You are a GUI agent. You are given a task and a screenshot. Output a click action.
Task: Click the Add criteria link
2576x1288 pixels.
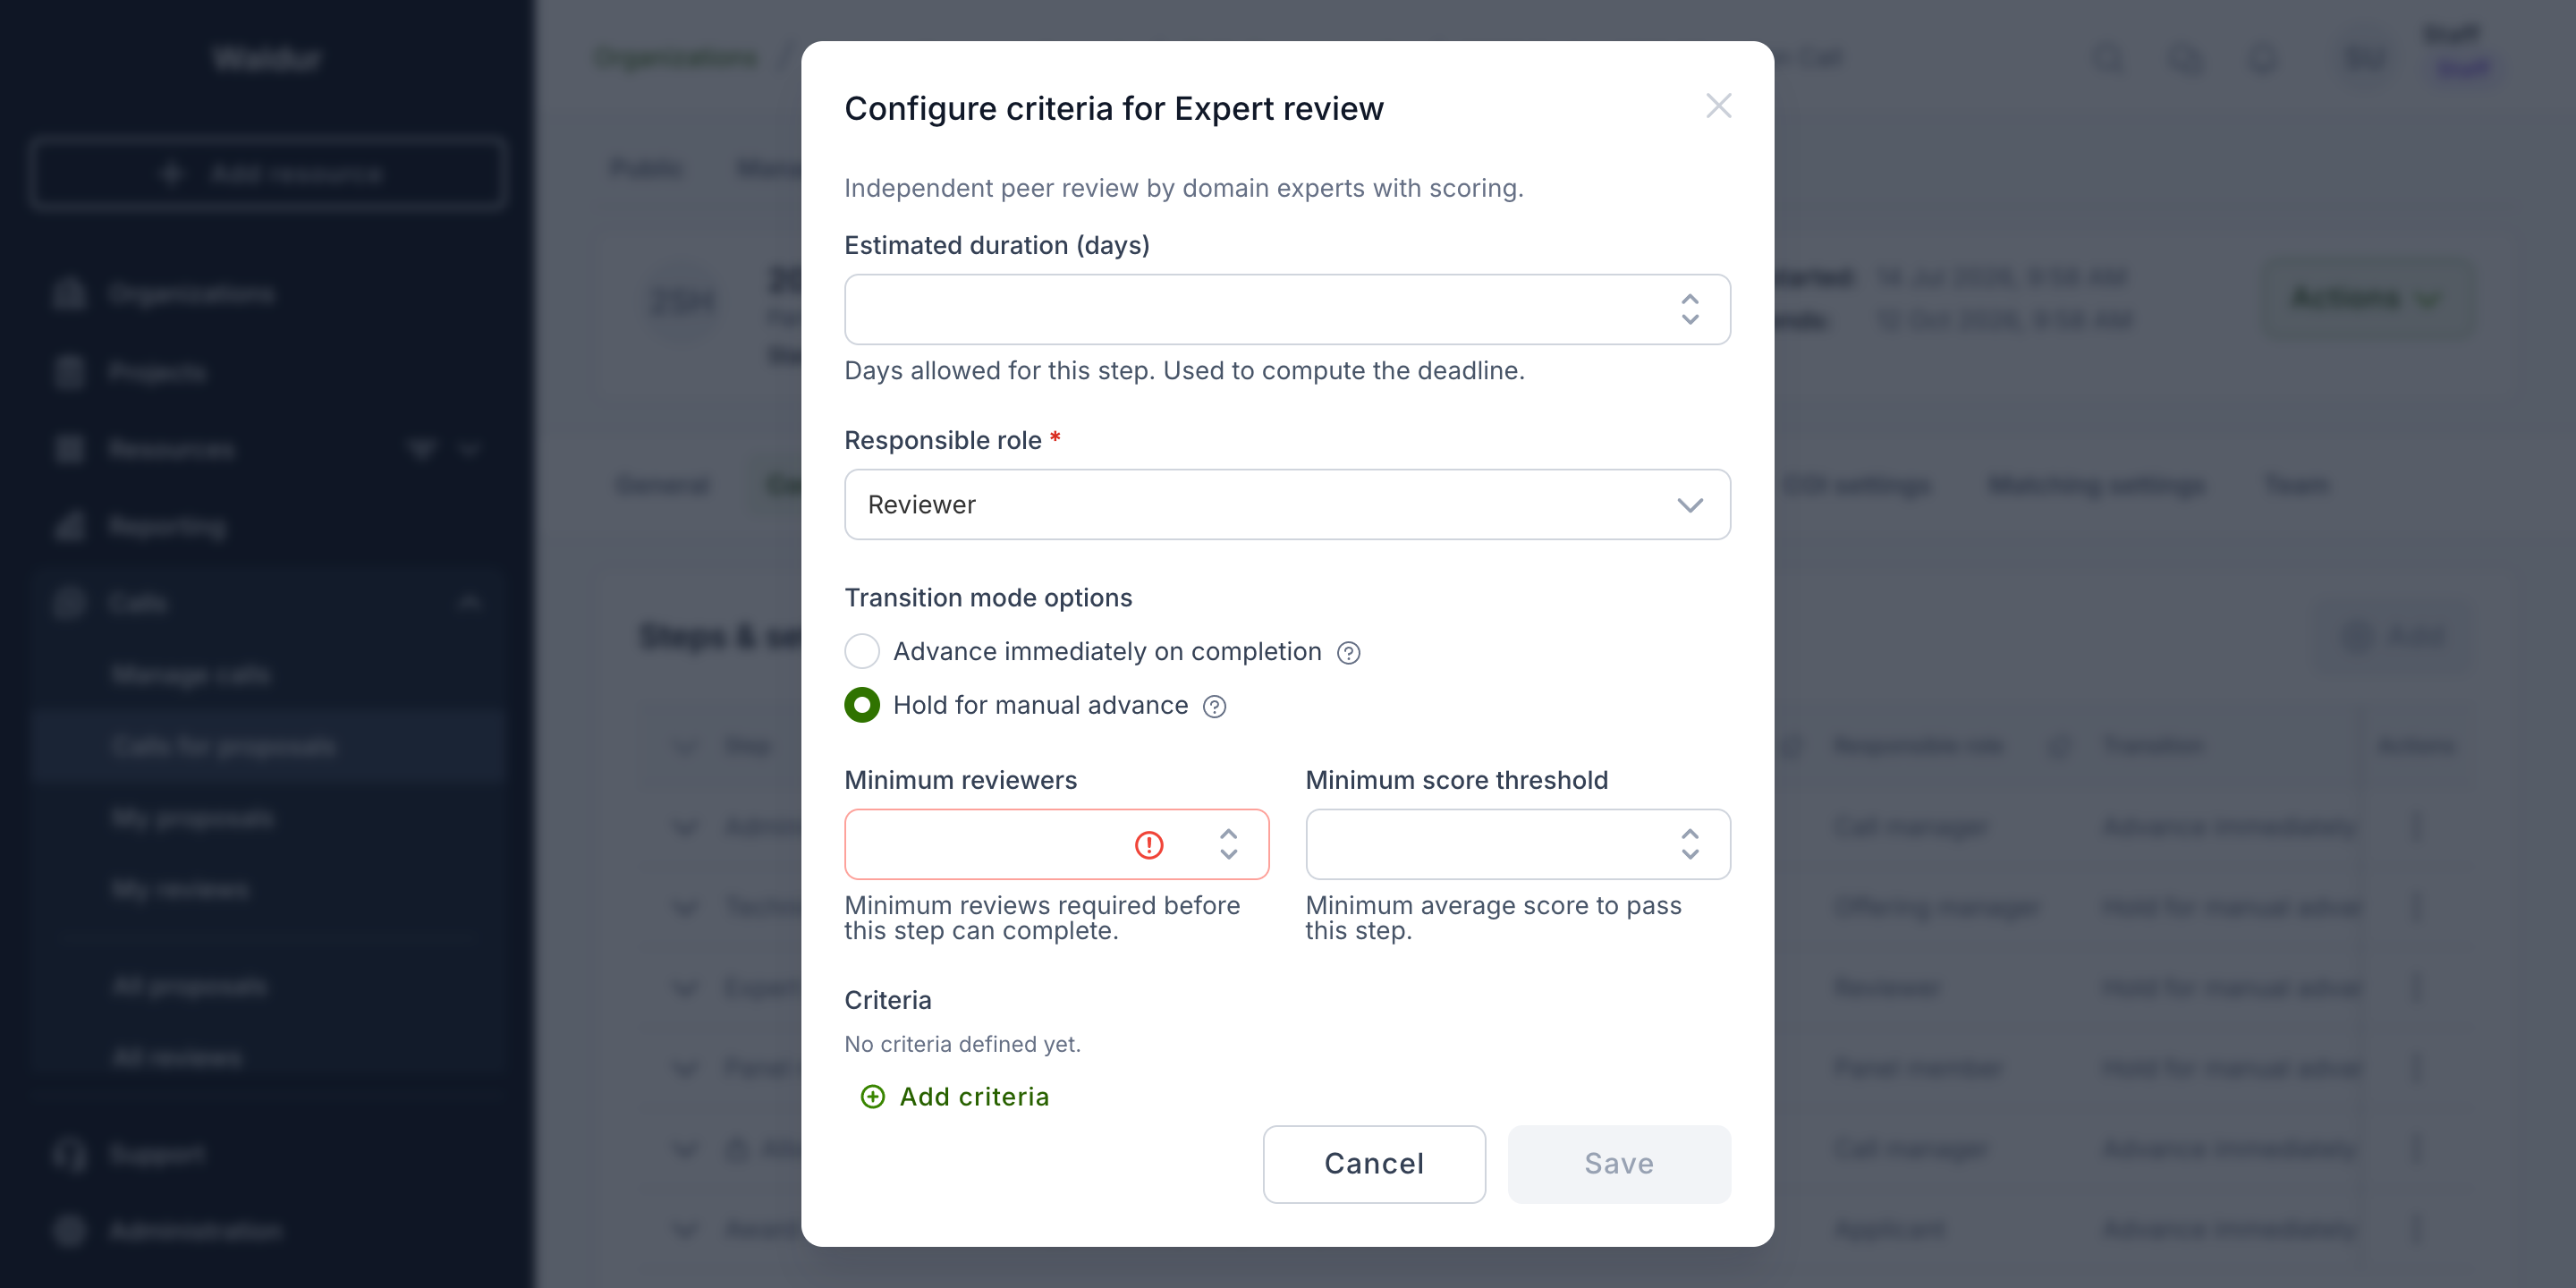pyautogui.click(x=974, y=1097)
